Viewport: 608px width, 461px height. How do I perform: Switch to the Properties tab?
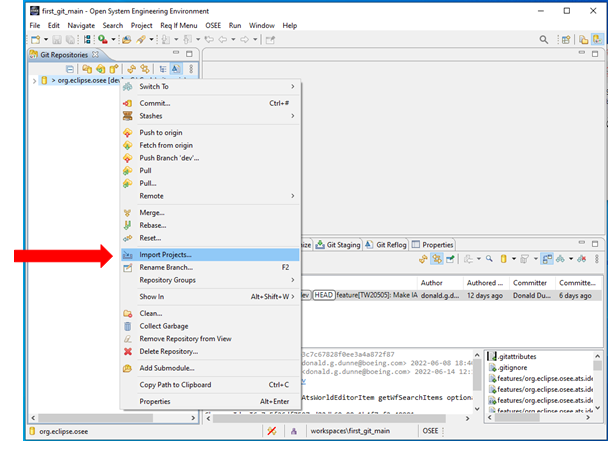click(433, 245)
